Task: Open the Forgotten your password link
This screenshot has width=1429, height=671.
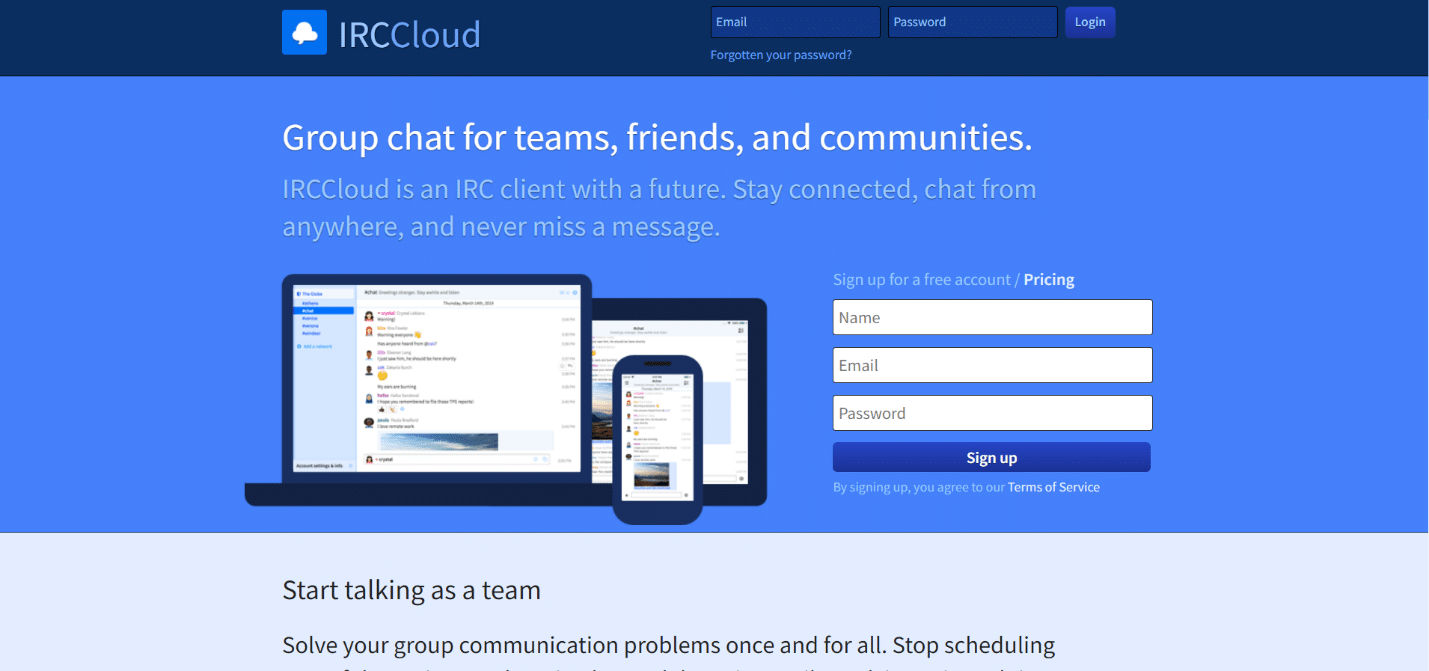Action: (781, 55)
